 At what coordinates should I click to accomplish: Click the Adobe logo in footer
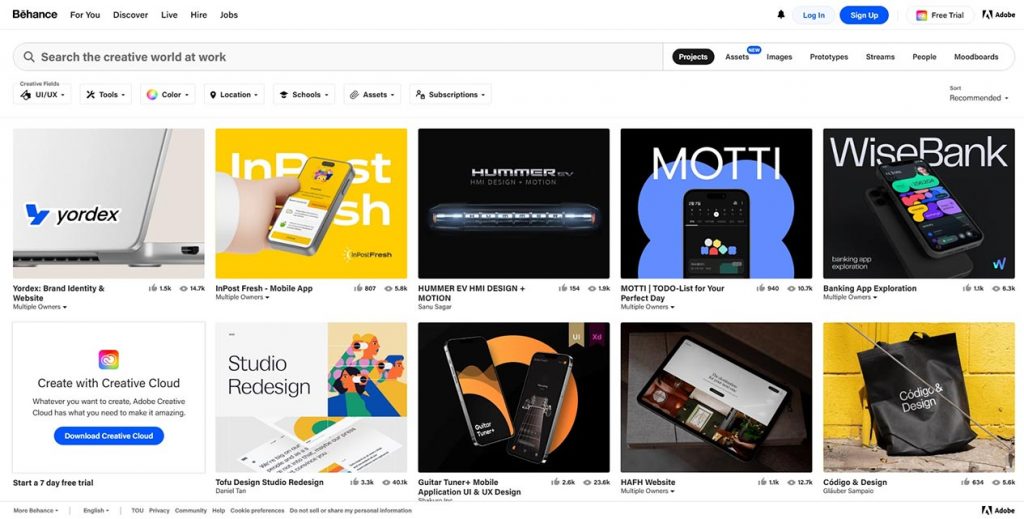(x=998, y=511)
